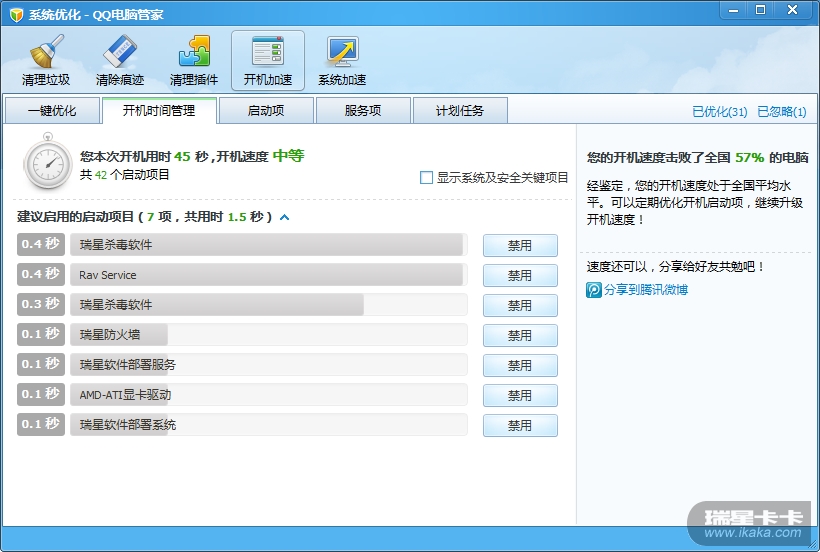
Task: Select the 开机时间管理 tab
Action: pyautogui.click(x=159, y=110)
